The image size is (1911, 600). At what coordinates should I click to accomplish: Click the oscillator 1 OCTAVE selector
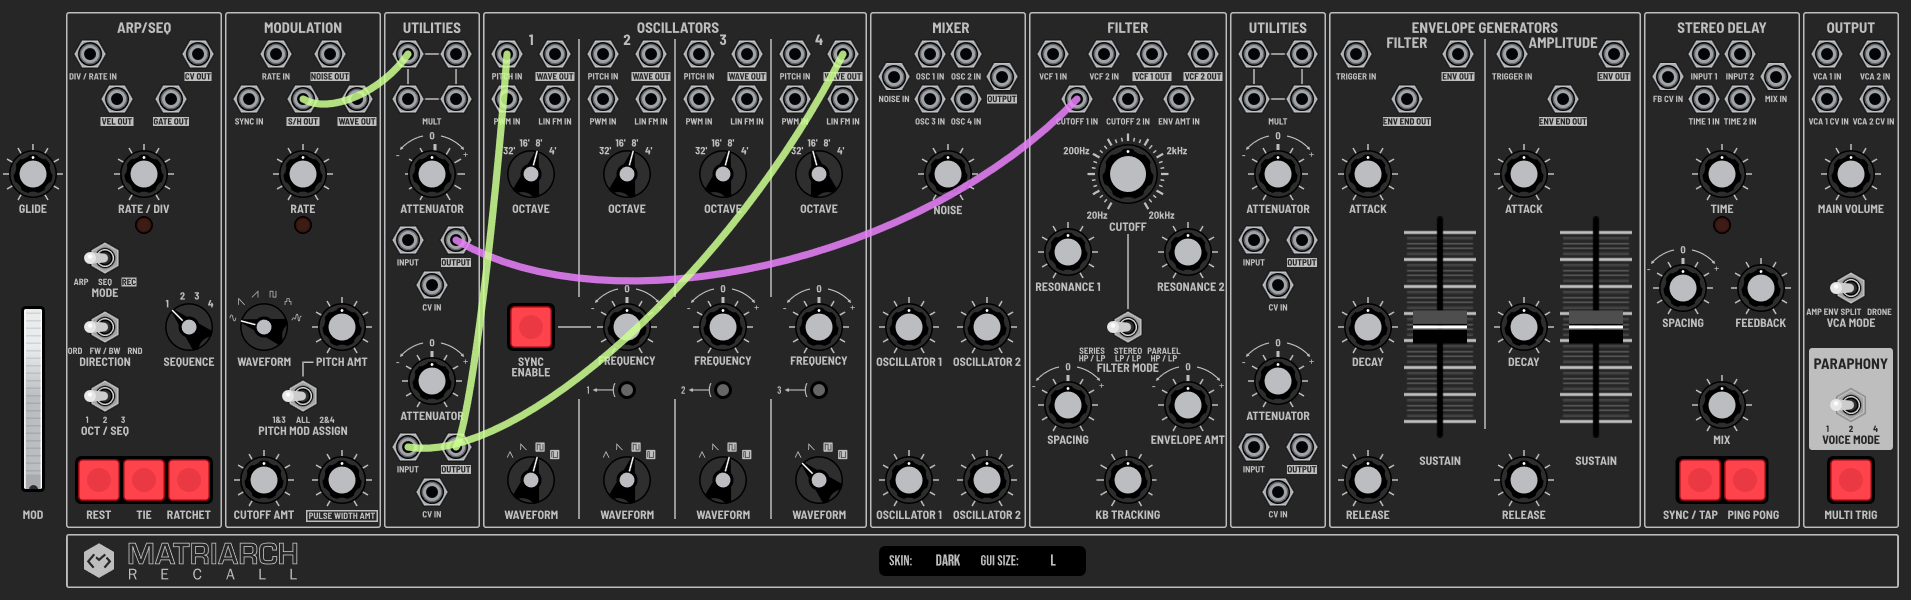tap(531, 174)
